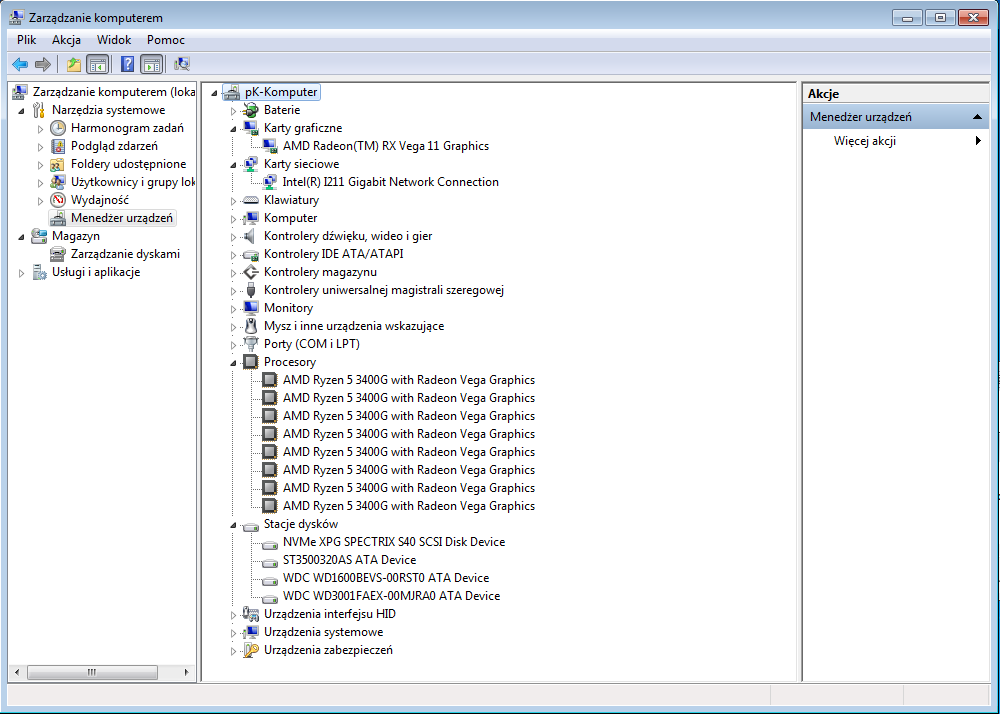Screen dimensions: 1000x714
Task: Open the Akcja menu
Action: (x=66, y=40)
